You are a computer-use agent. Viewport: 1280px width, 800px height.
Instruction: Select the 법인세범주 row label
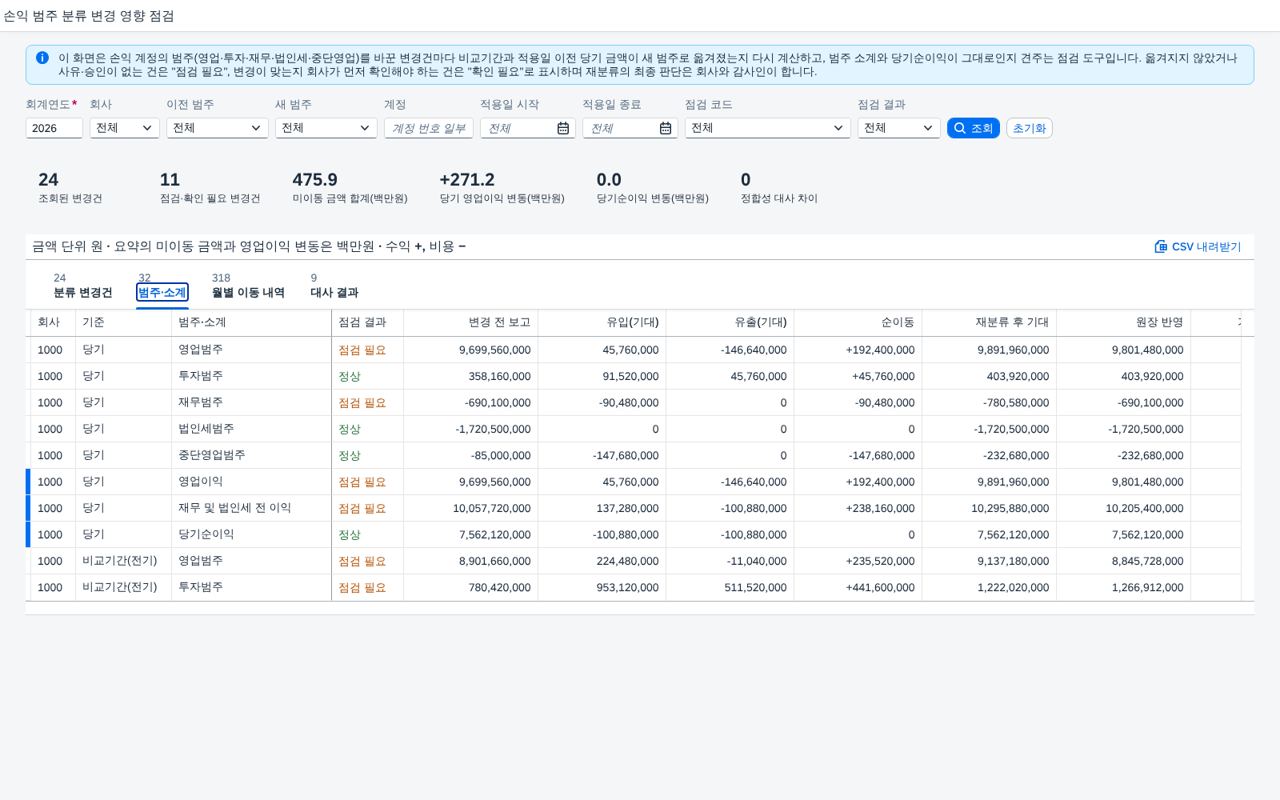(206, 428)
